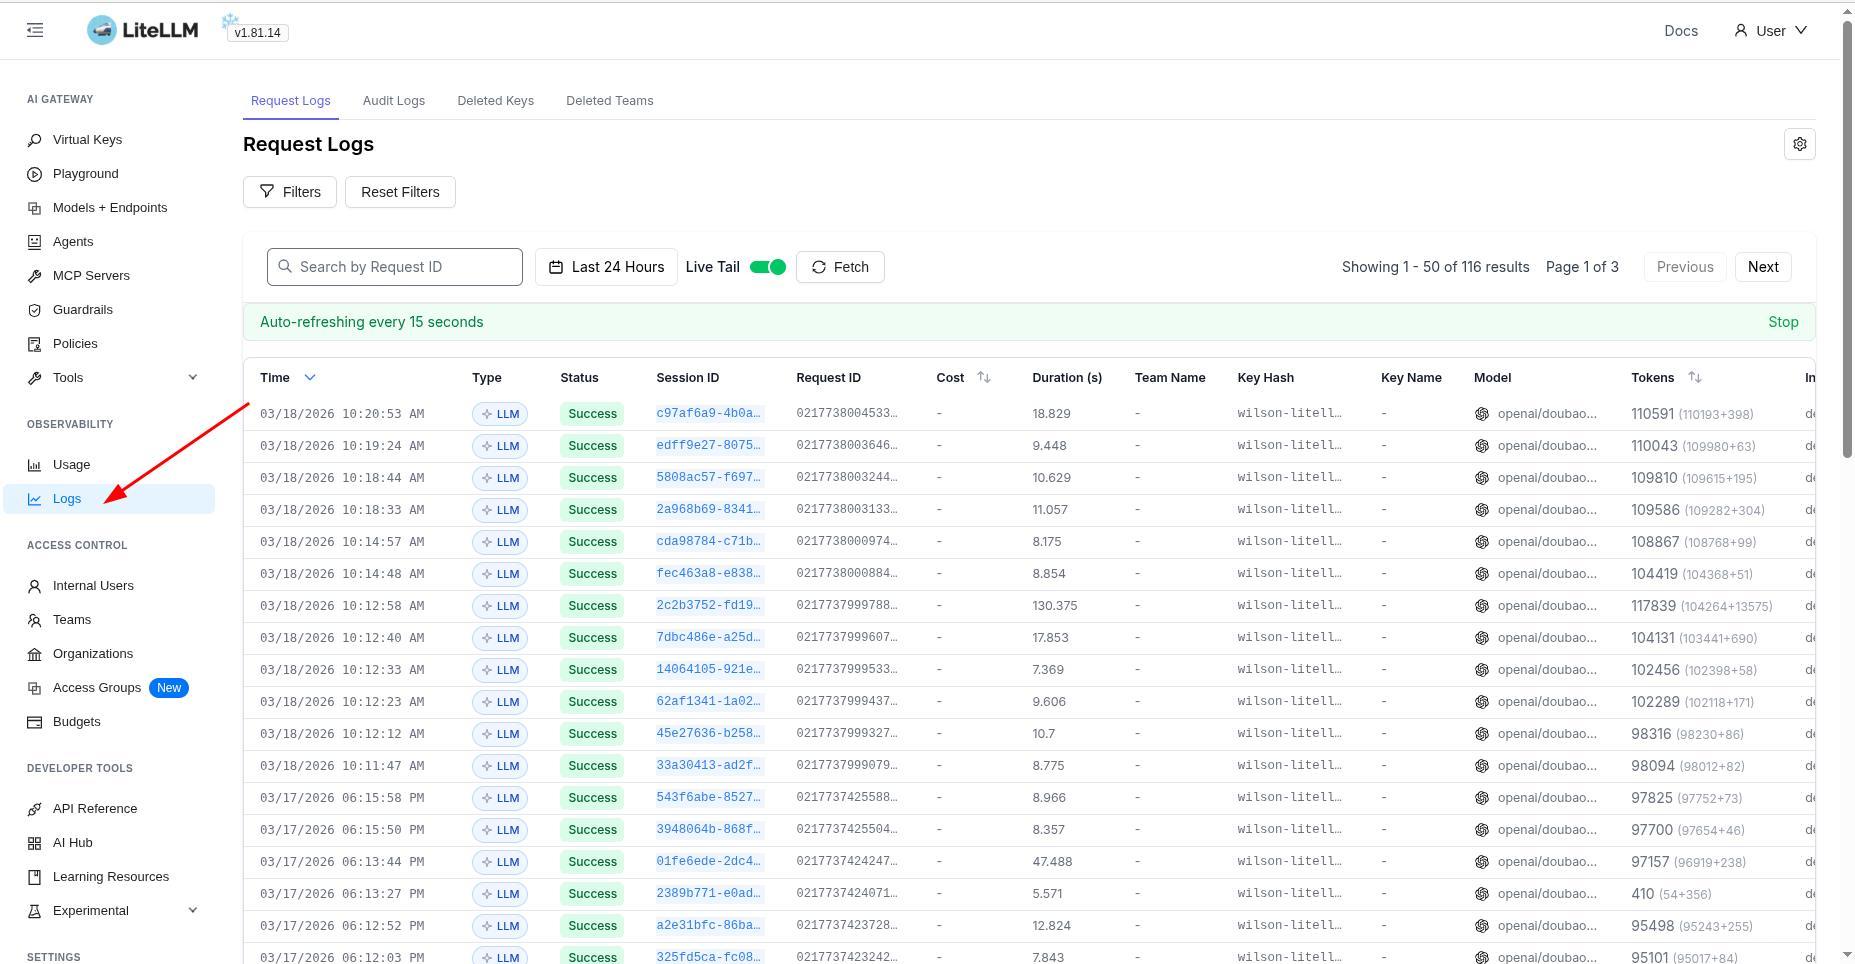The image size is (1855, 964).
Task: Open the Deleted Teams tab
Action: tap(610, 100)
